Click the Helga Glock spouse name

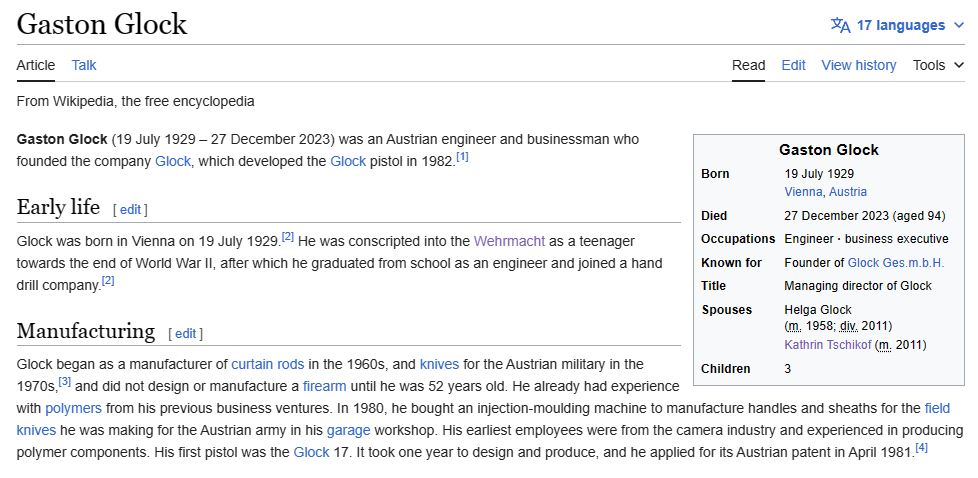click(x=818, y=310)
